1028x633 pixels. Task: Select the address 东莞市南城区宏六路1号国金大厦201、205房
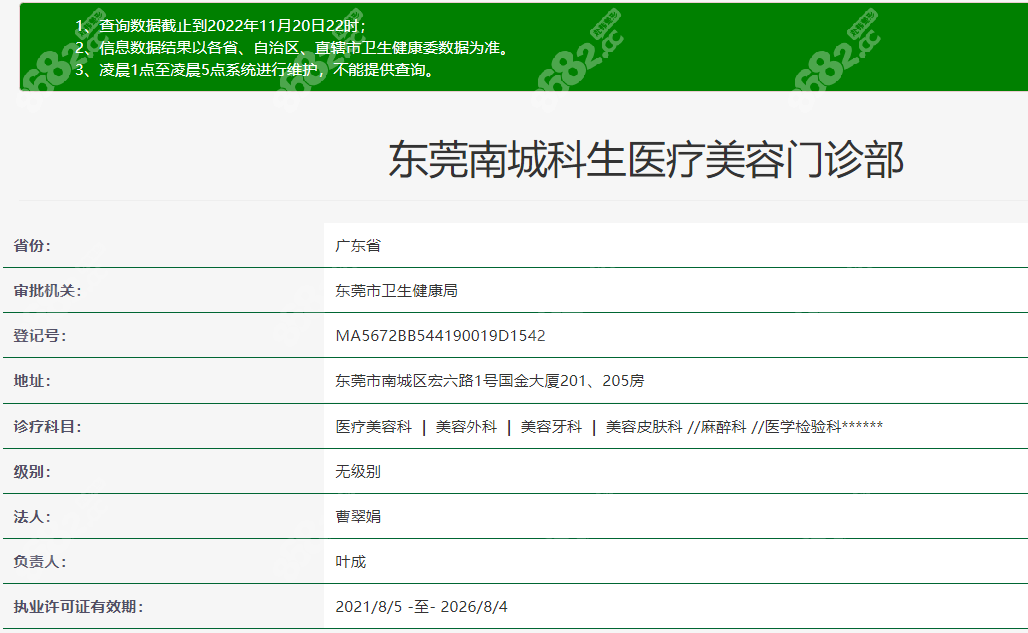pos(490,381)
